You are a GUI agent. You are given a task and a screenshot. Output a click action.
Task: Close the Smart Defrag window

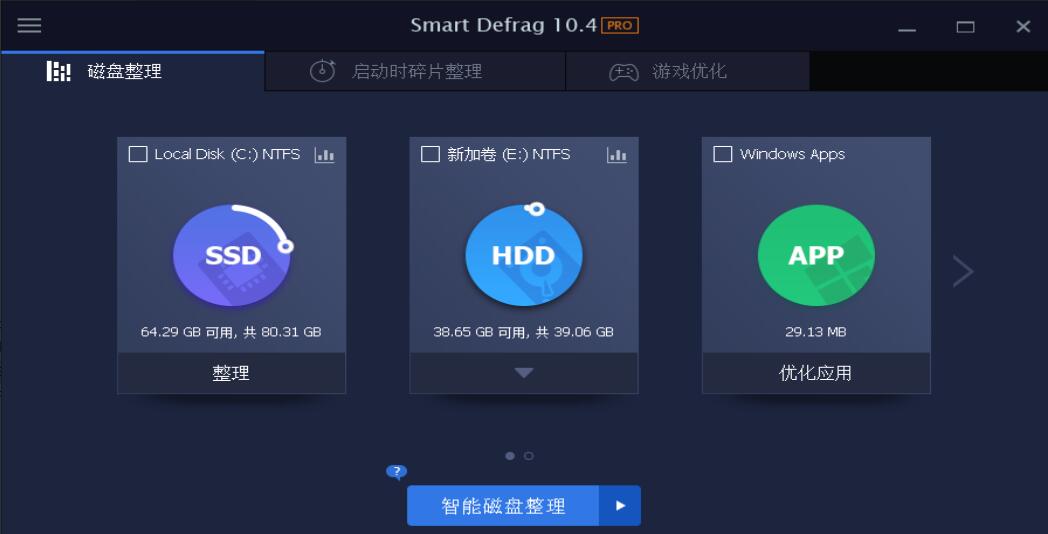[1023, 27]
